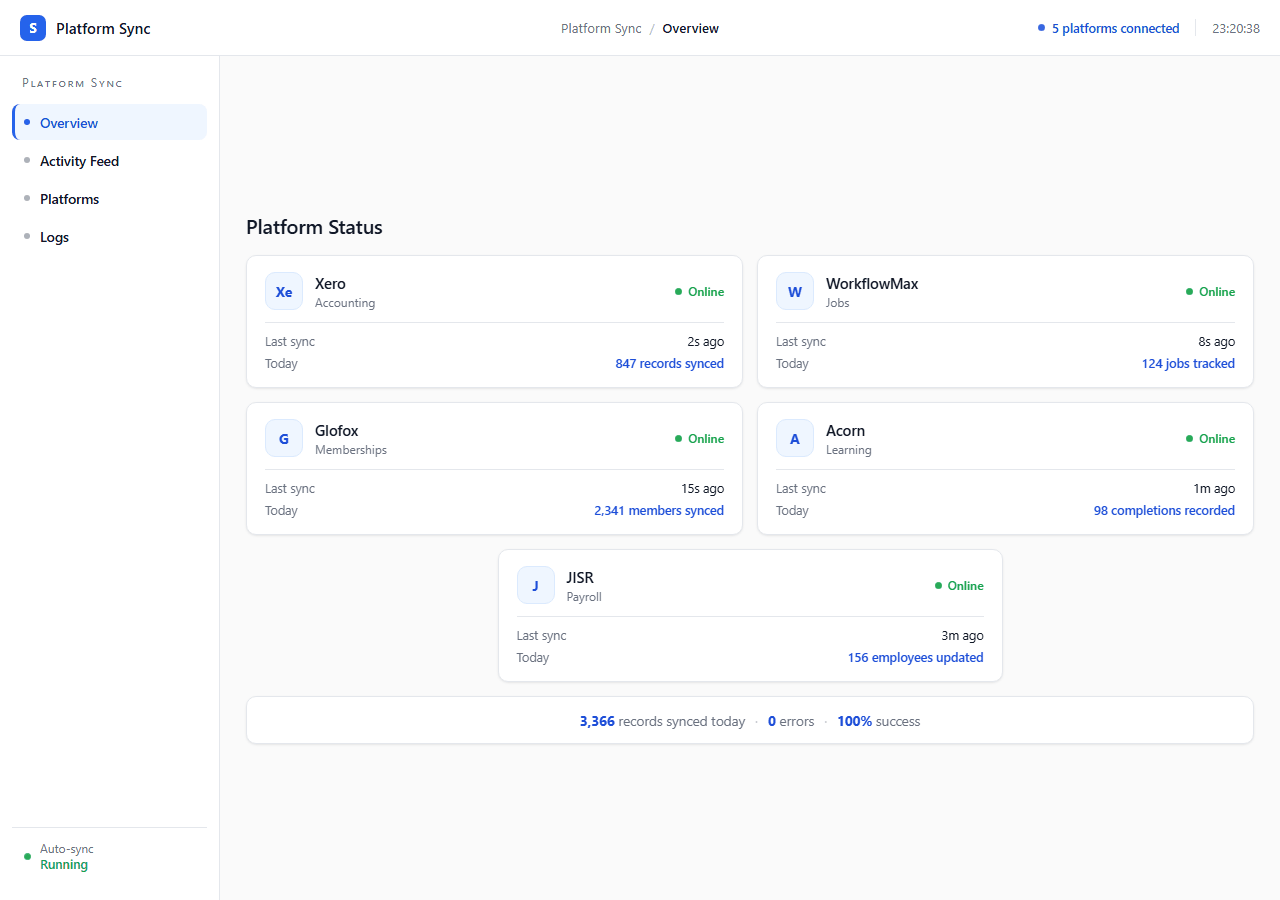The width and height of the screenshot is (1280, 900).
Task: Click Glofox's 15s ago sync time
Action: 703,489
